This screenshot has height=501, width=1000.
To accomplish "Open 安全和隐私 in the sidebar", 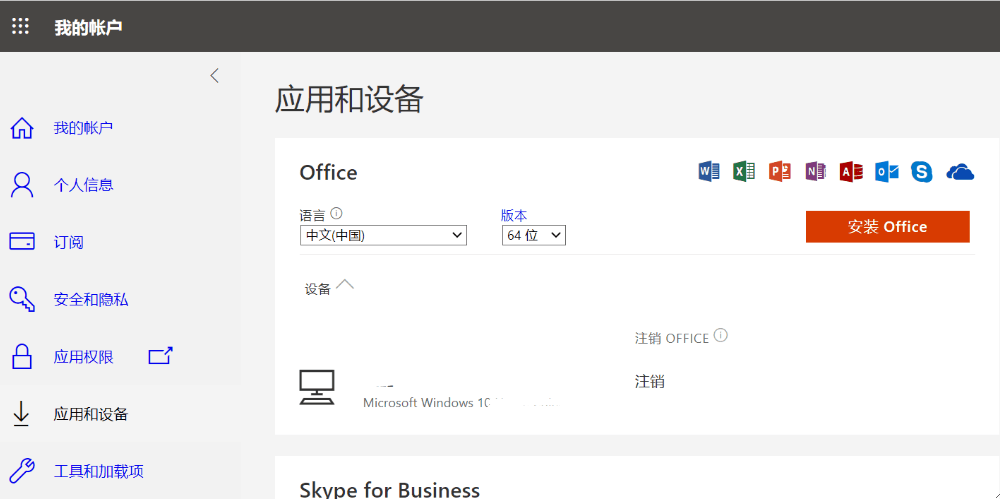I will [x=91, y=300].
